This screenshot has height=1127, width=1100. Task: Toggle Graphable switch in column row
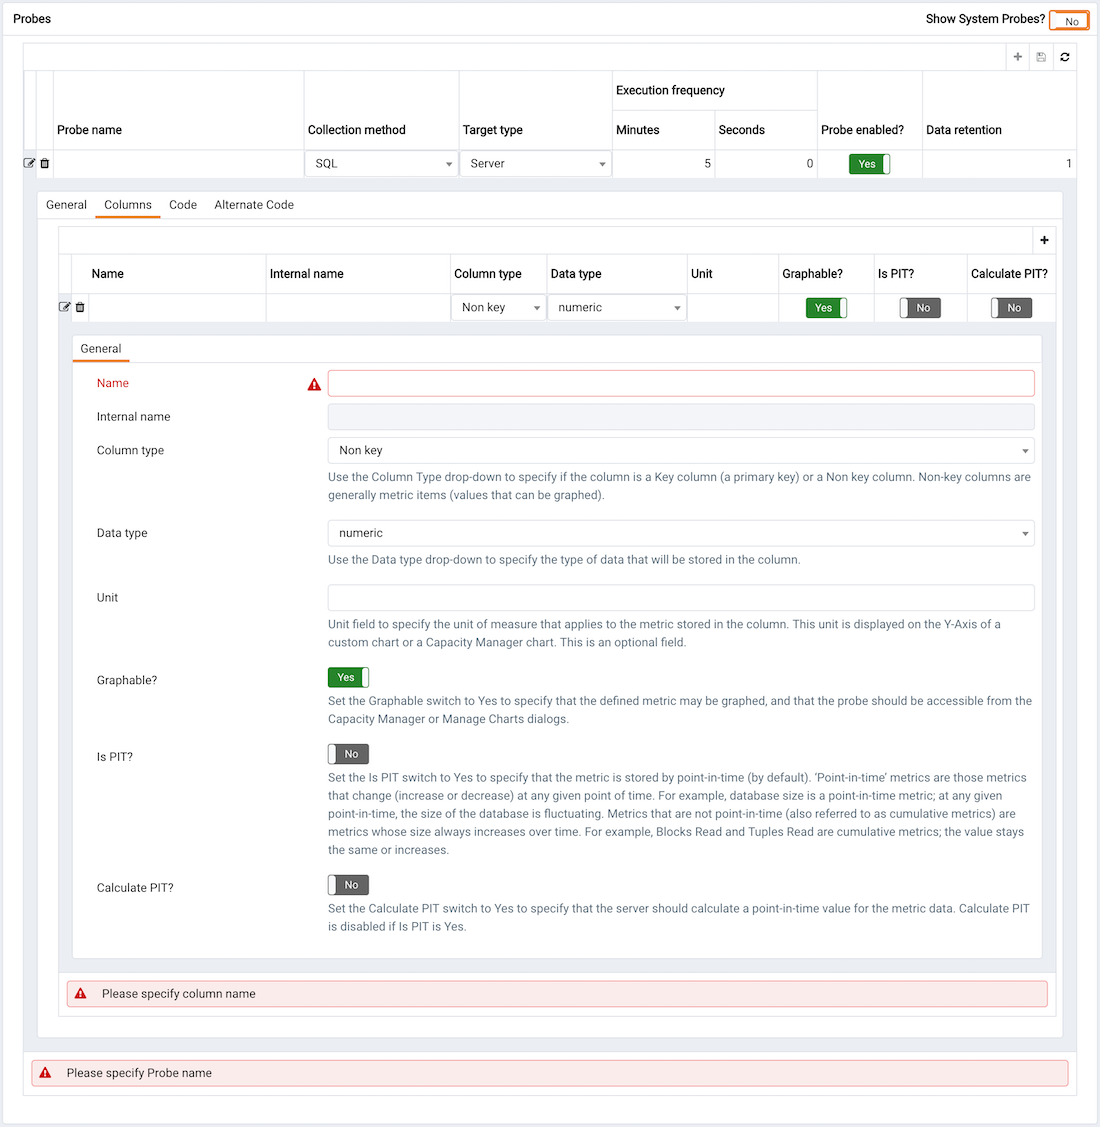[826, 308]
